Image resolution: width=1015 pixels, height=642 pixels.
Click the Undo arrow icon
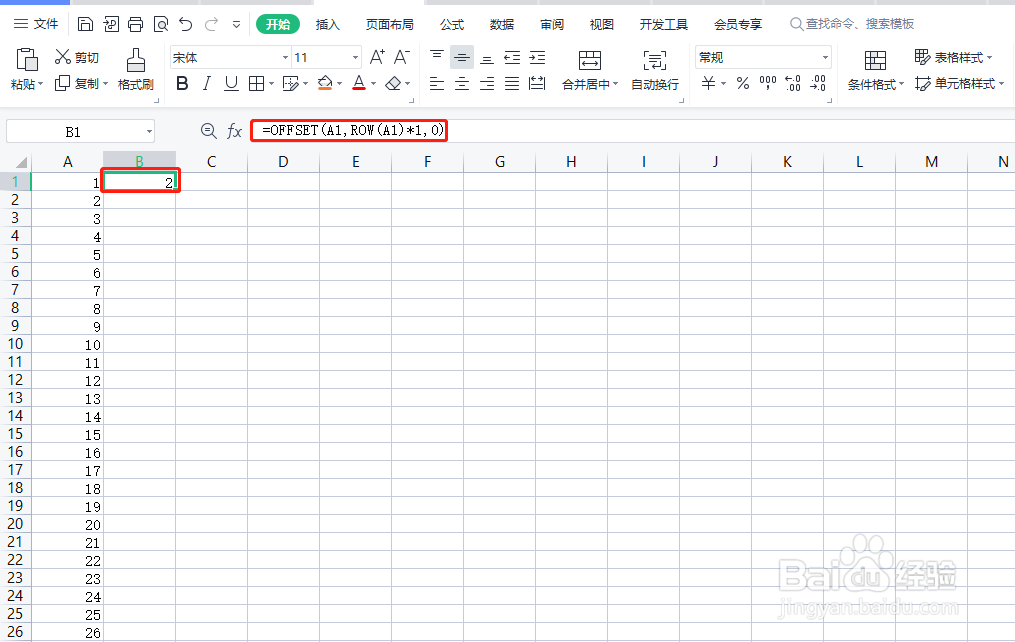pos(186,22)
